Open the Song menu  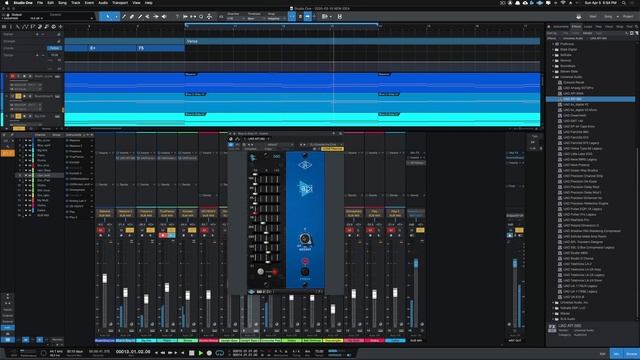click(x=62, y=3)
